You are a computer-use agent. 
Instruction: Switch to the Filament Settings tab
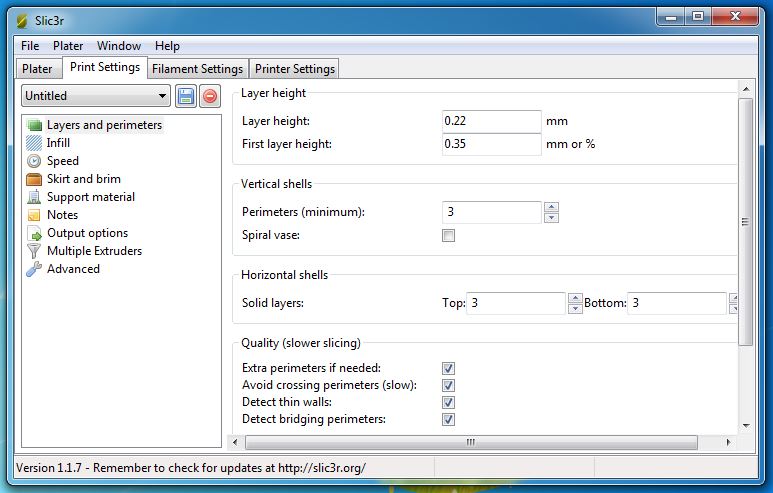[x=198, y=69]
